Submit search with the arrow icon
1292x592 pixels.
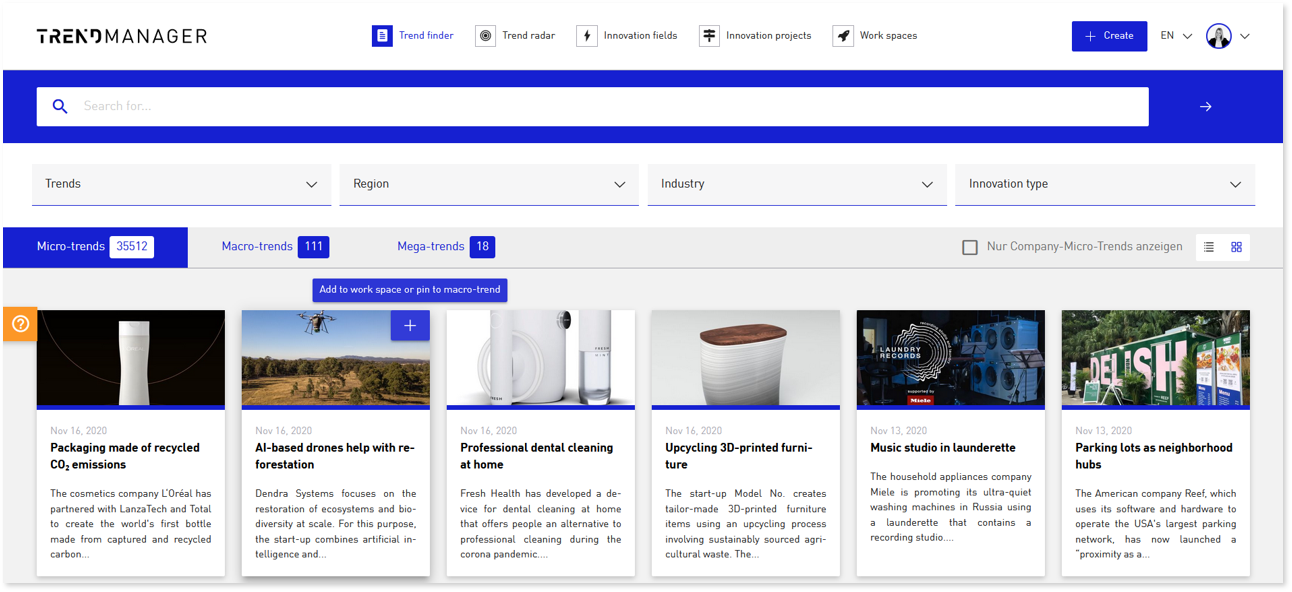tap(1206, 107)
